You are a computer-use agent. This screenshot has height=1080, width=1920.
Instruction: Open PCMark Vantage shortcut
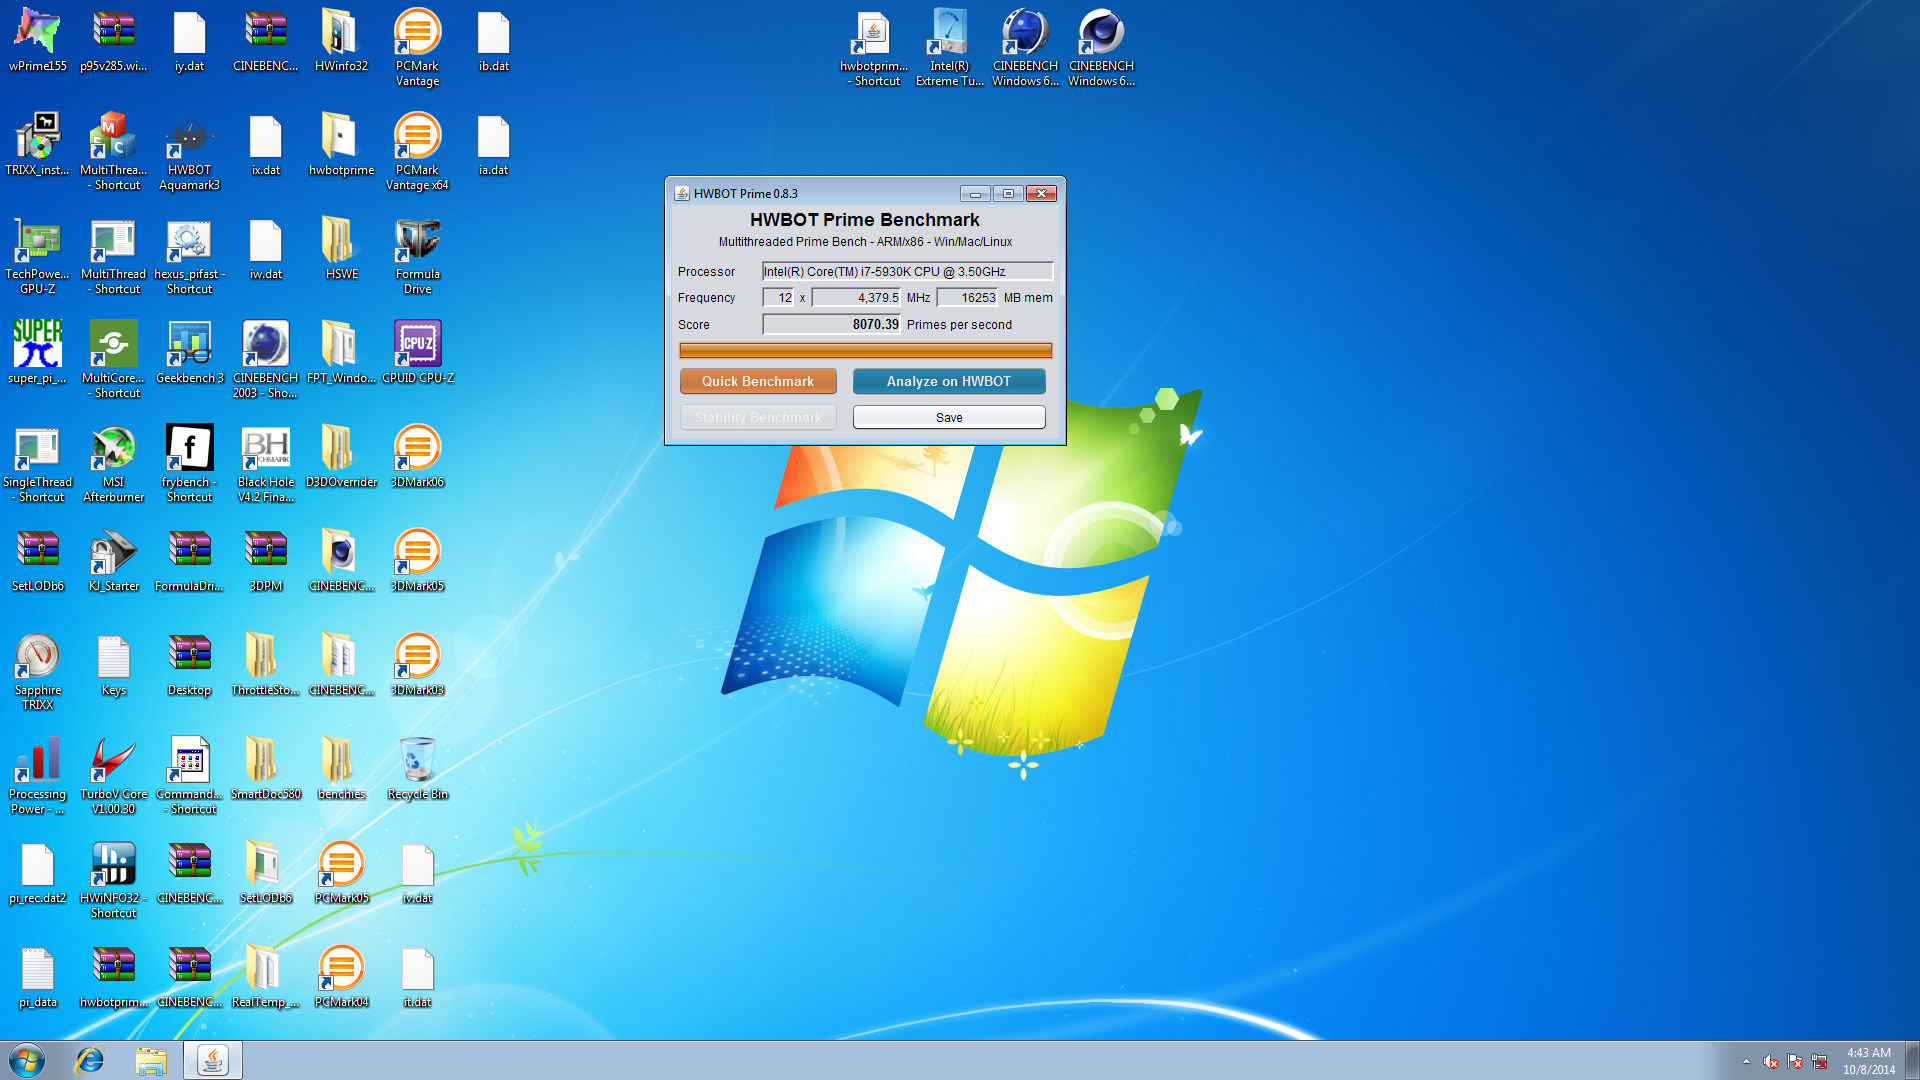(417, 47)
